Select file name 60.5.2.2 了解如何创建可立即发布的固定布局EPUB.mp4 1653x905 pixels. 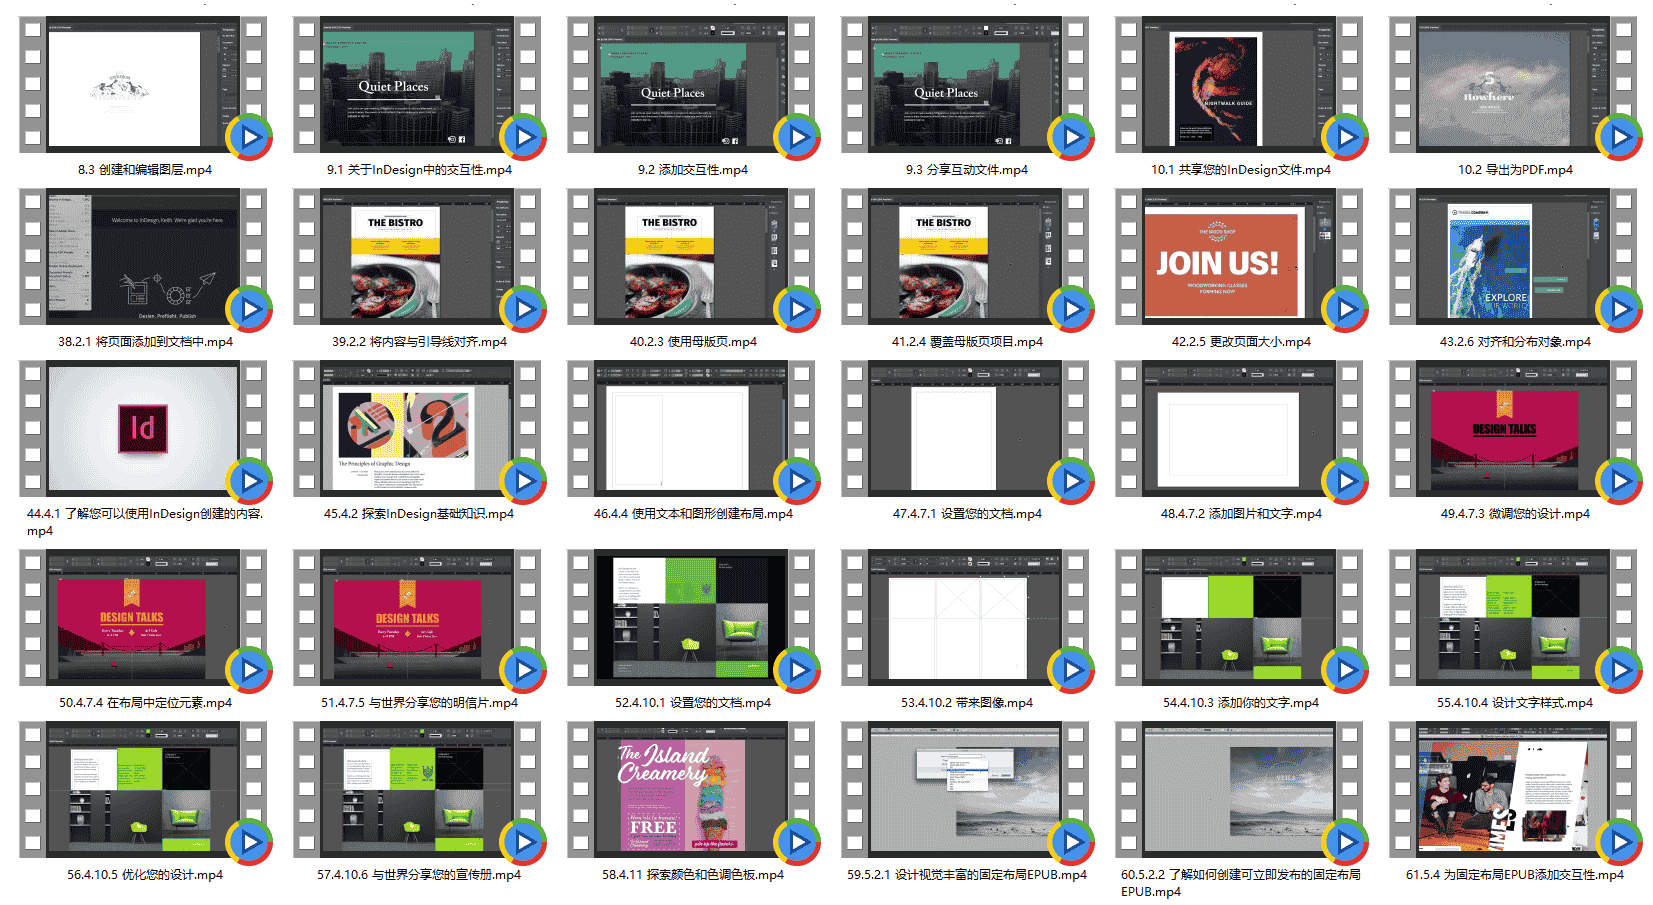point(1240,883)
